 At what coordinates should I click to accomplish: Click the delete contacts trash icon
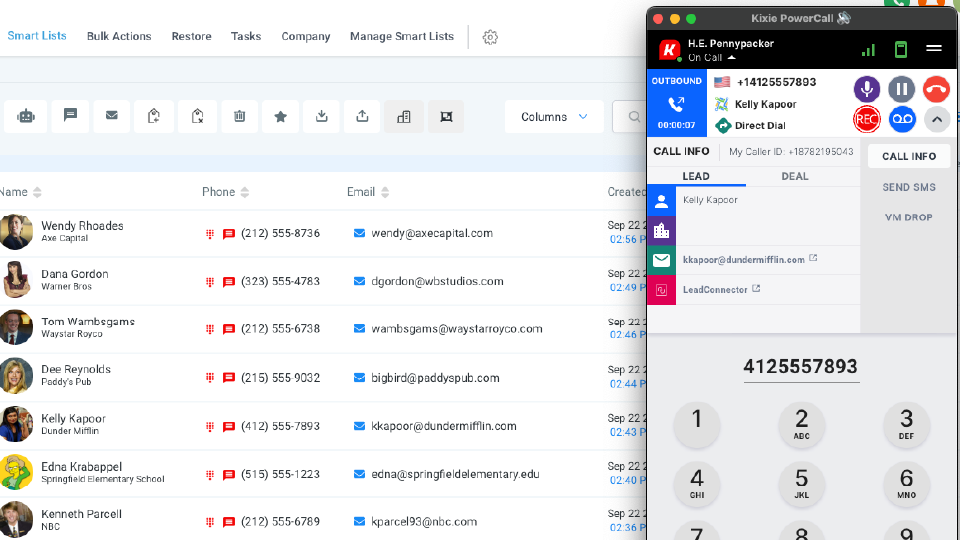(x=239, y=116)
